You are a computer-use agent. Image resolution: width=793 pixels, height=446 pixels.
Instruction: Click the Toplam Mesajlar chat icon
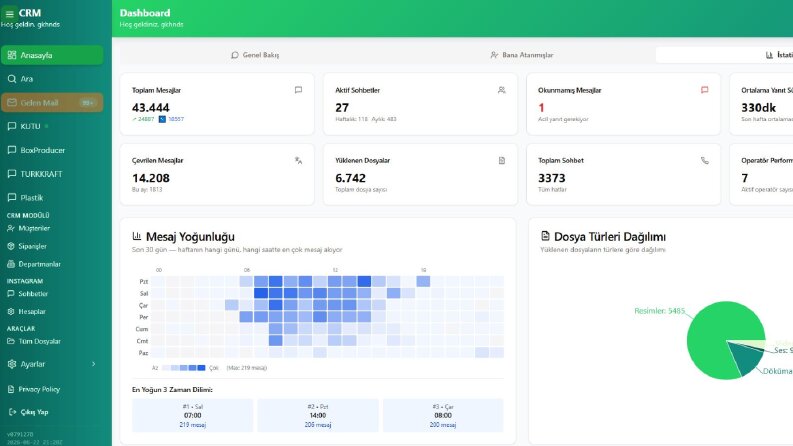[298, 90]
